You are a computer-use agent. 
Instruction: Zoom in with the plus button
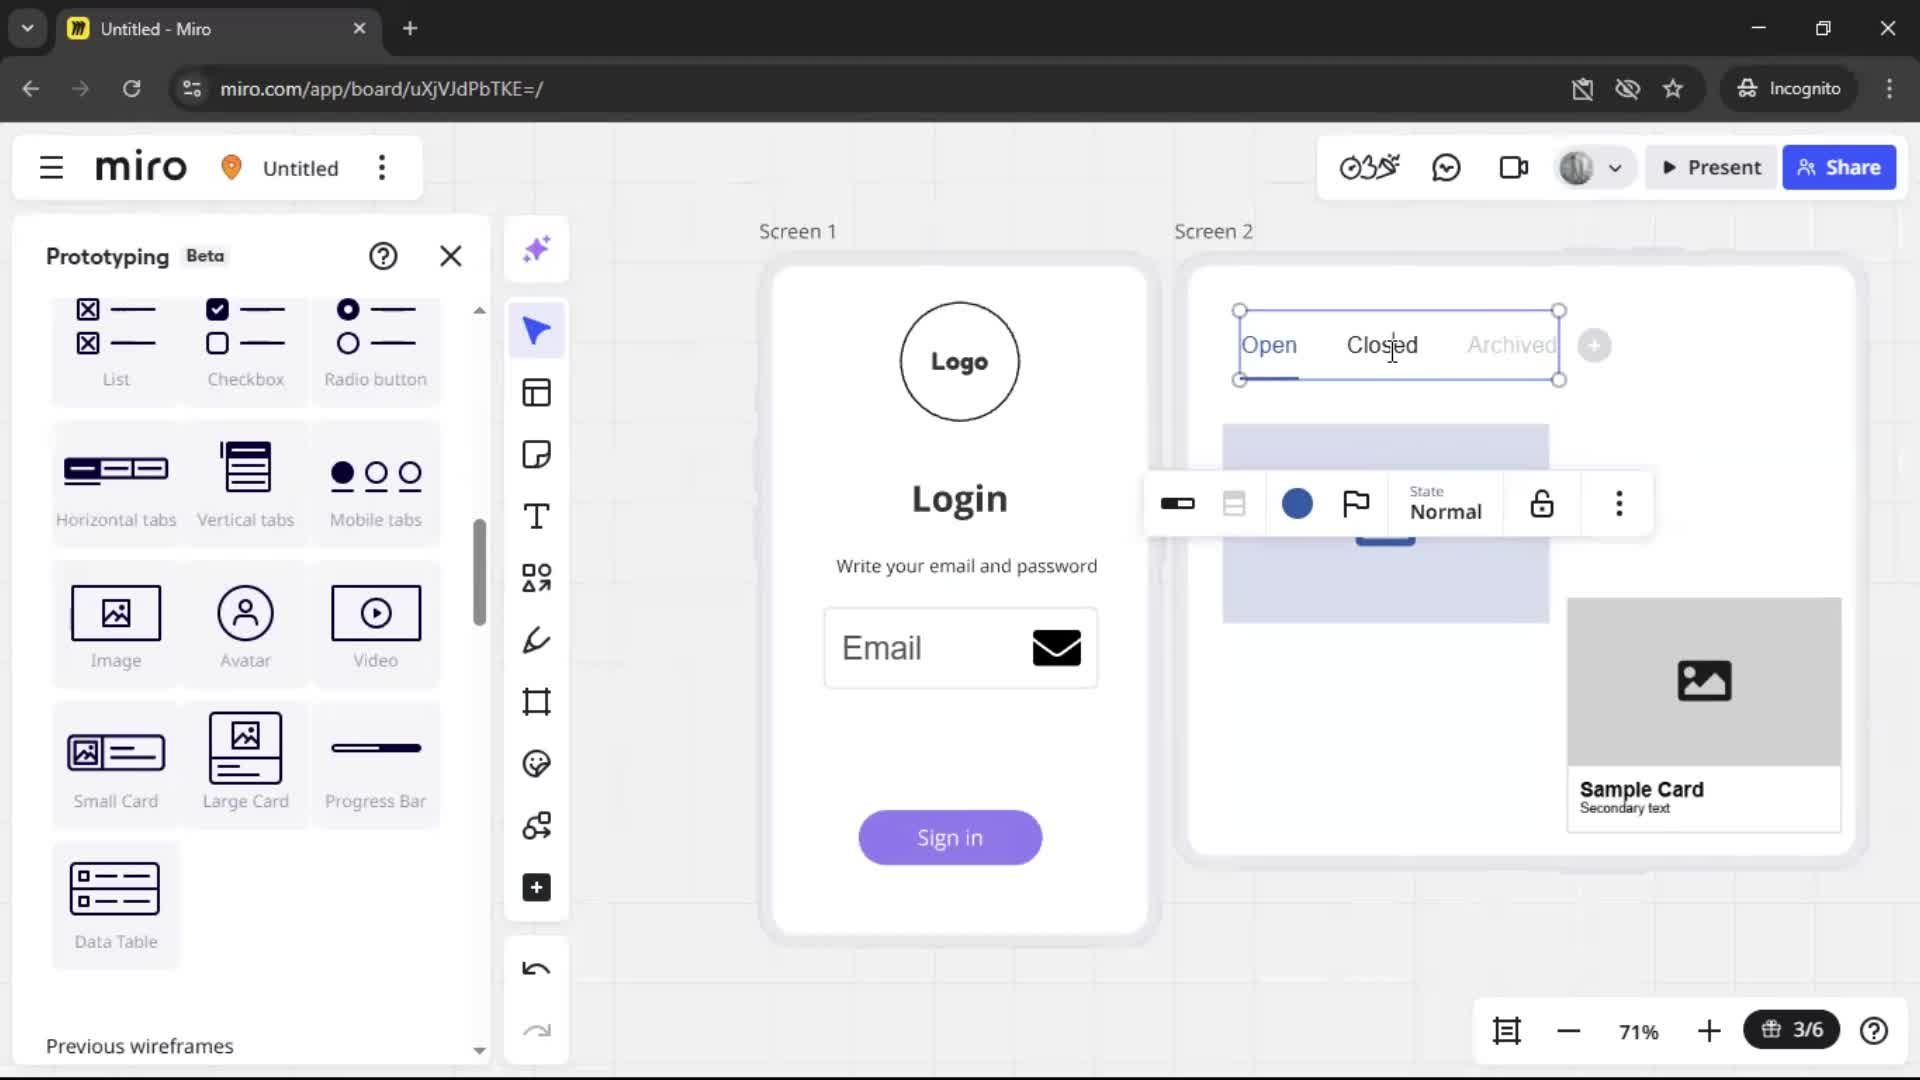pos(1709,1031)
